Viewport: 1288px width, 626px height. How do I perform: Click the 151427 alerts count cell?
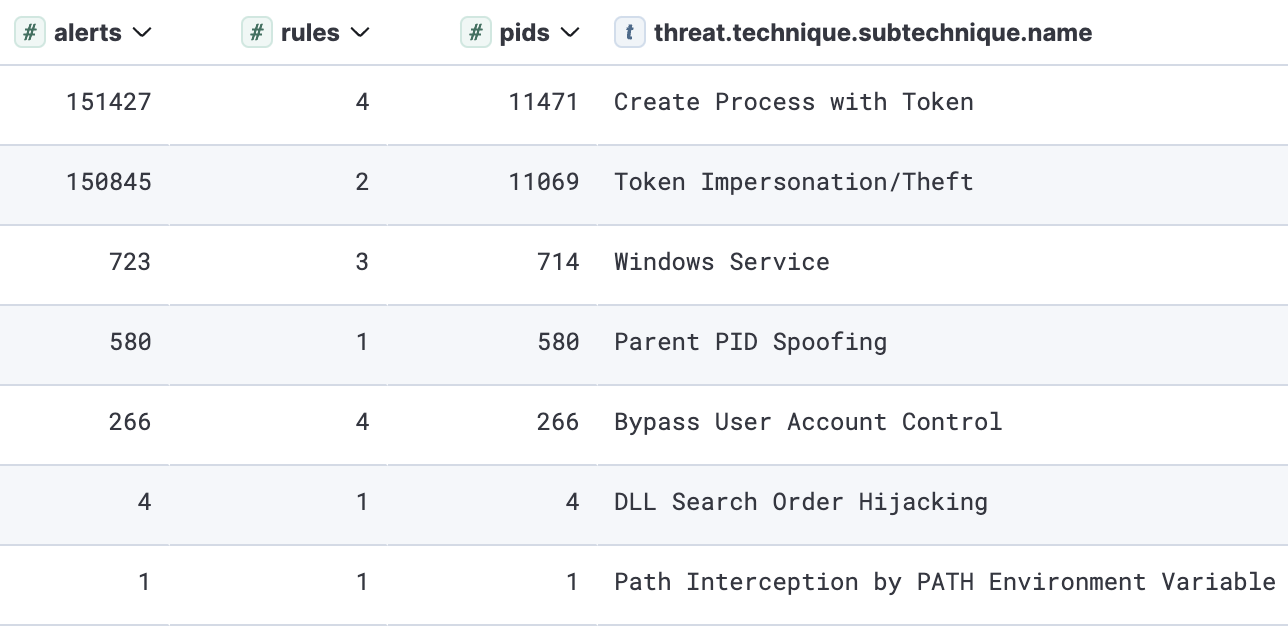point(109,102)
